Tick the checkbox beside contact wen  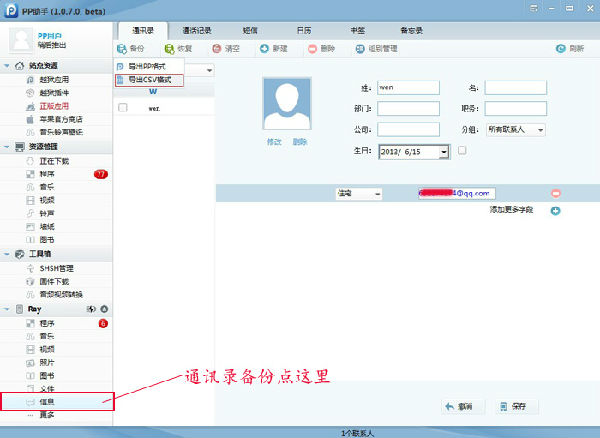[x=123, y=108]
